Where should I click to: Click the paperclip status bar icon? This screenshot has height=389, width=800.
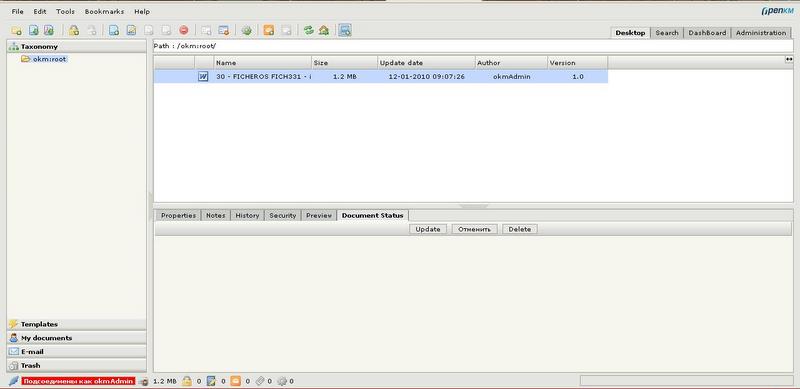click(x=260, y=381)
